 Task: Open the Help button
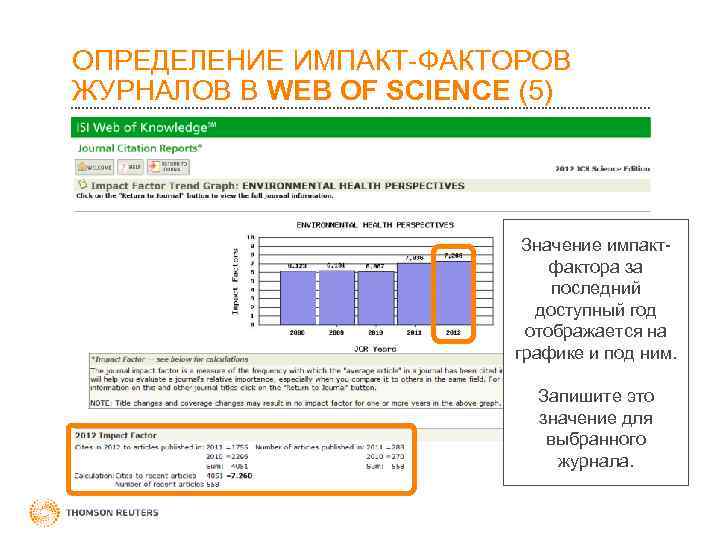tap(131, 167)
